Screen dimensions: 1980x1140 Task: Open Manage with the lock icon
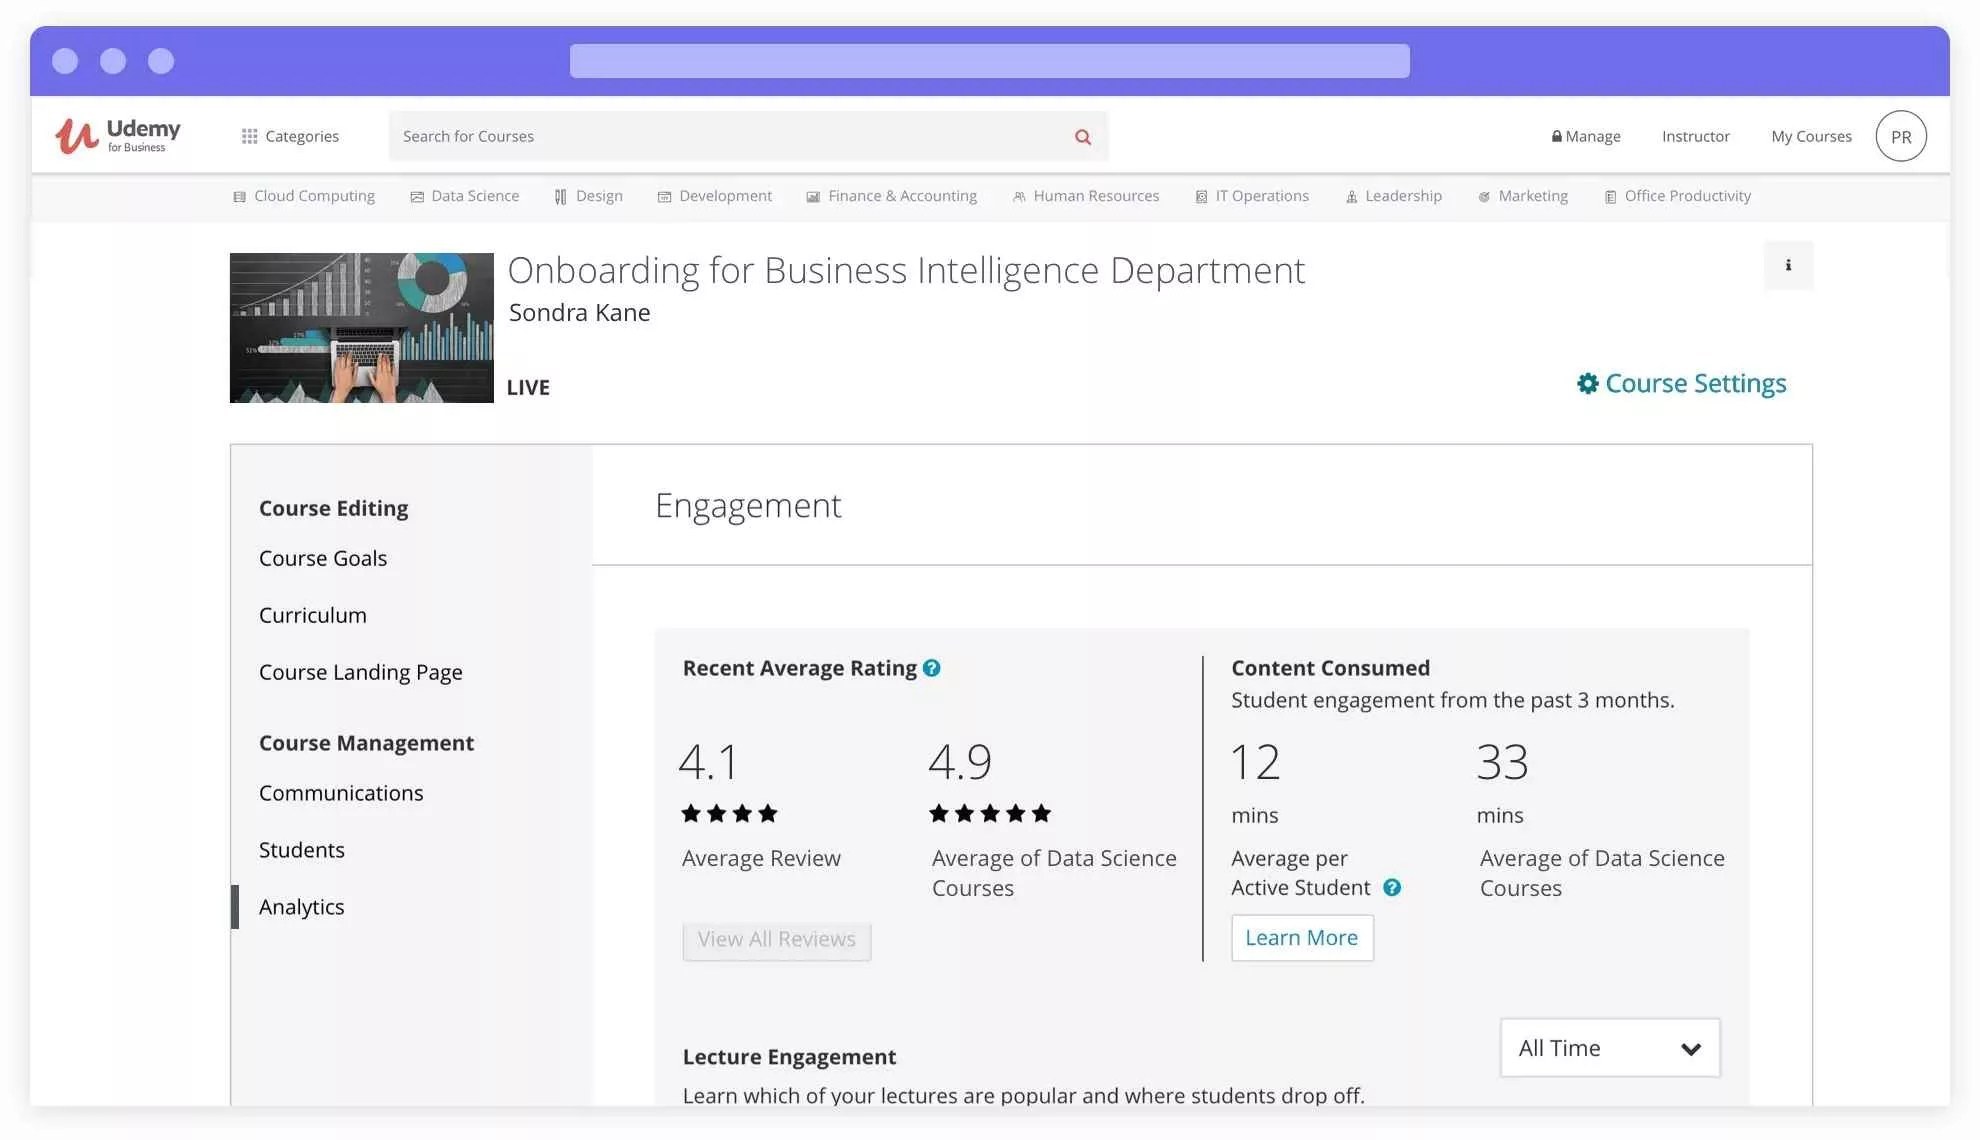click(1585, 136)
